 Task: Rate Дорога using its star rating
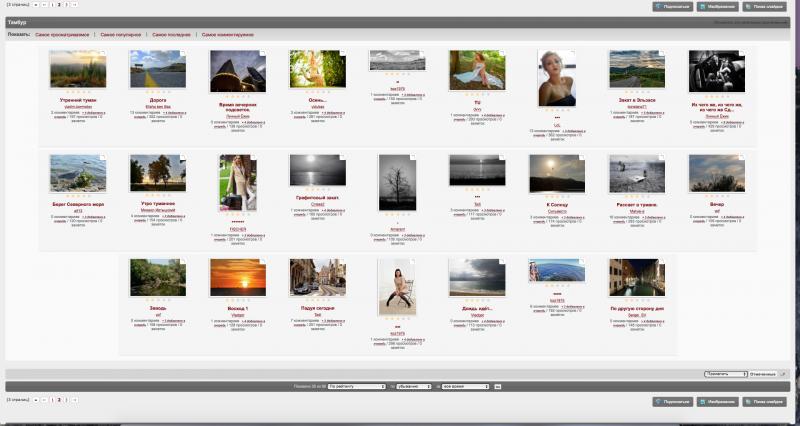pyautogui.click(x=158, y=93)
